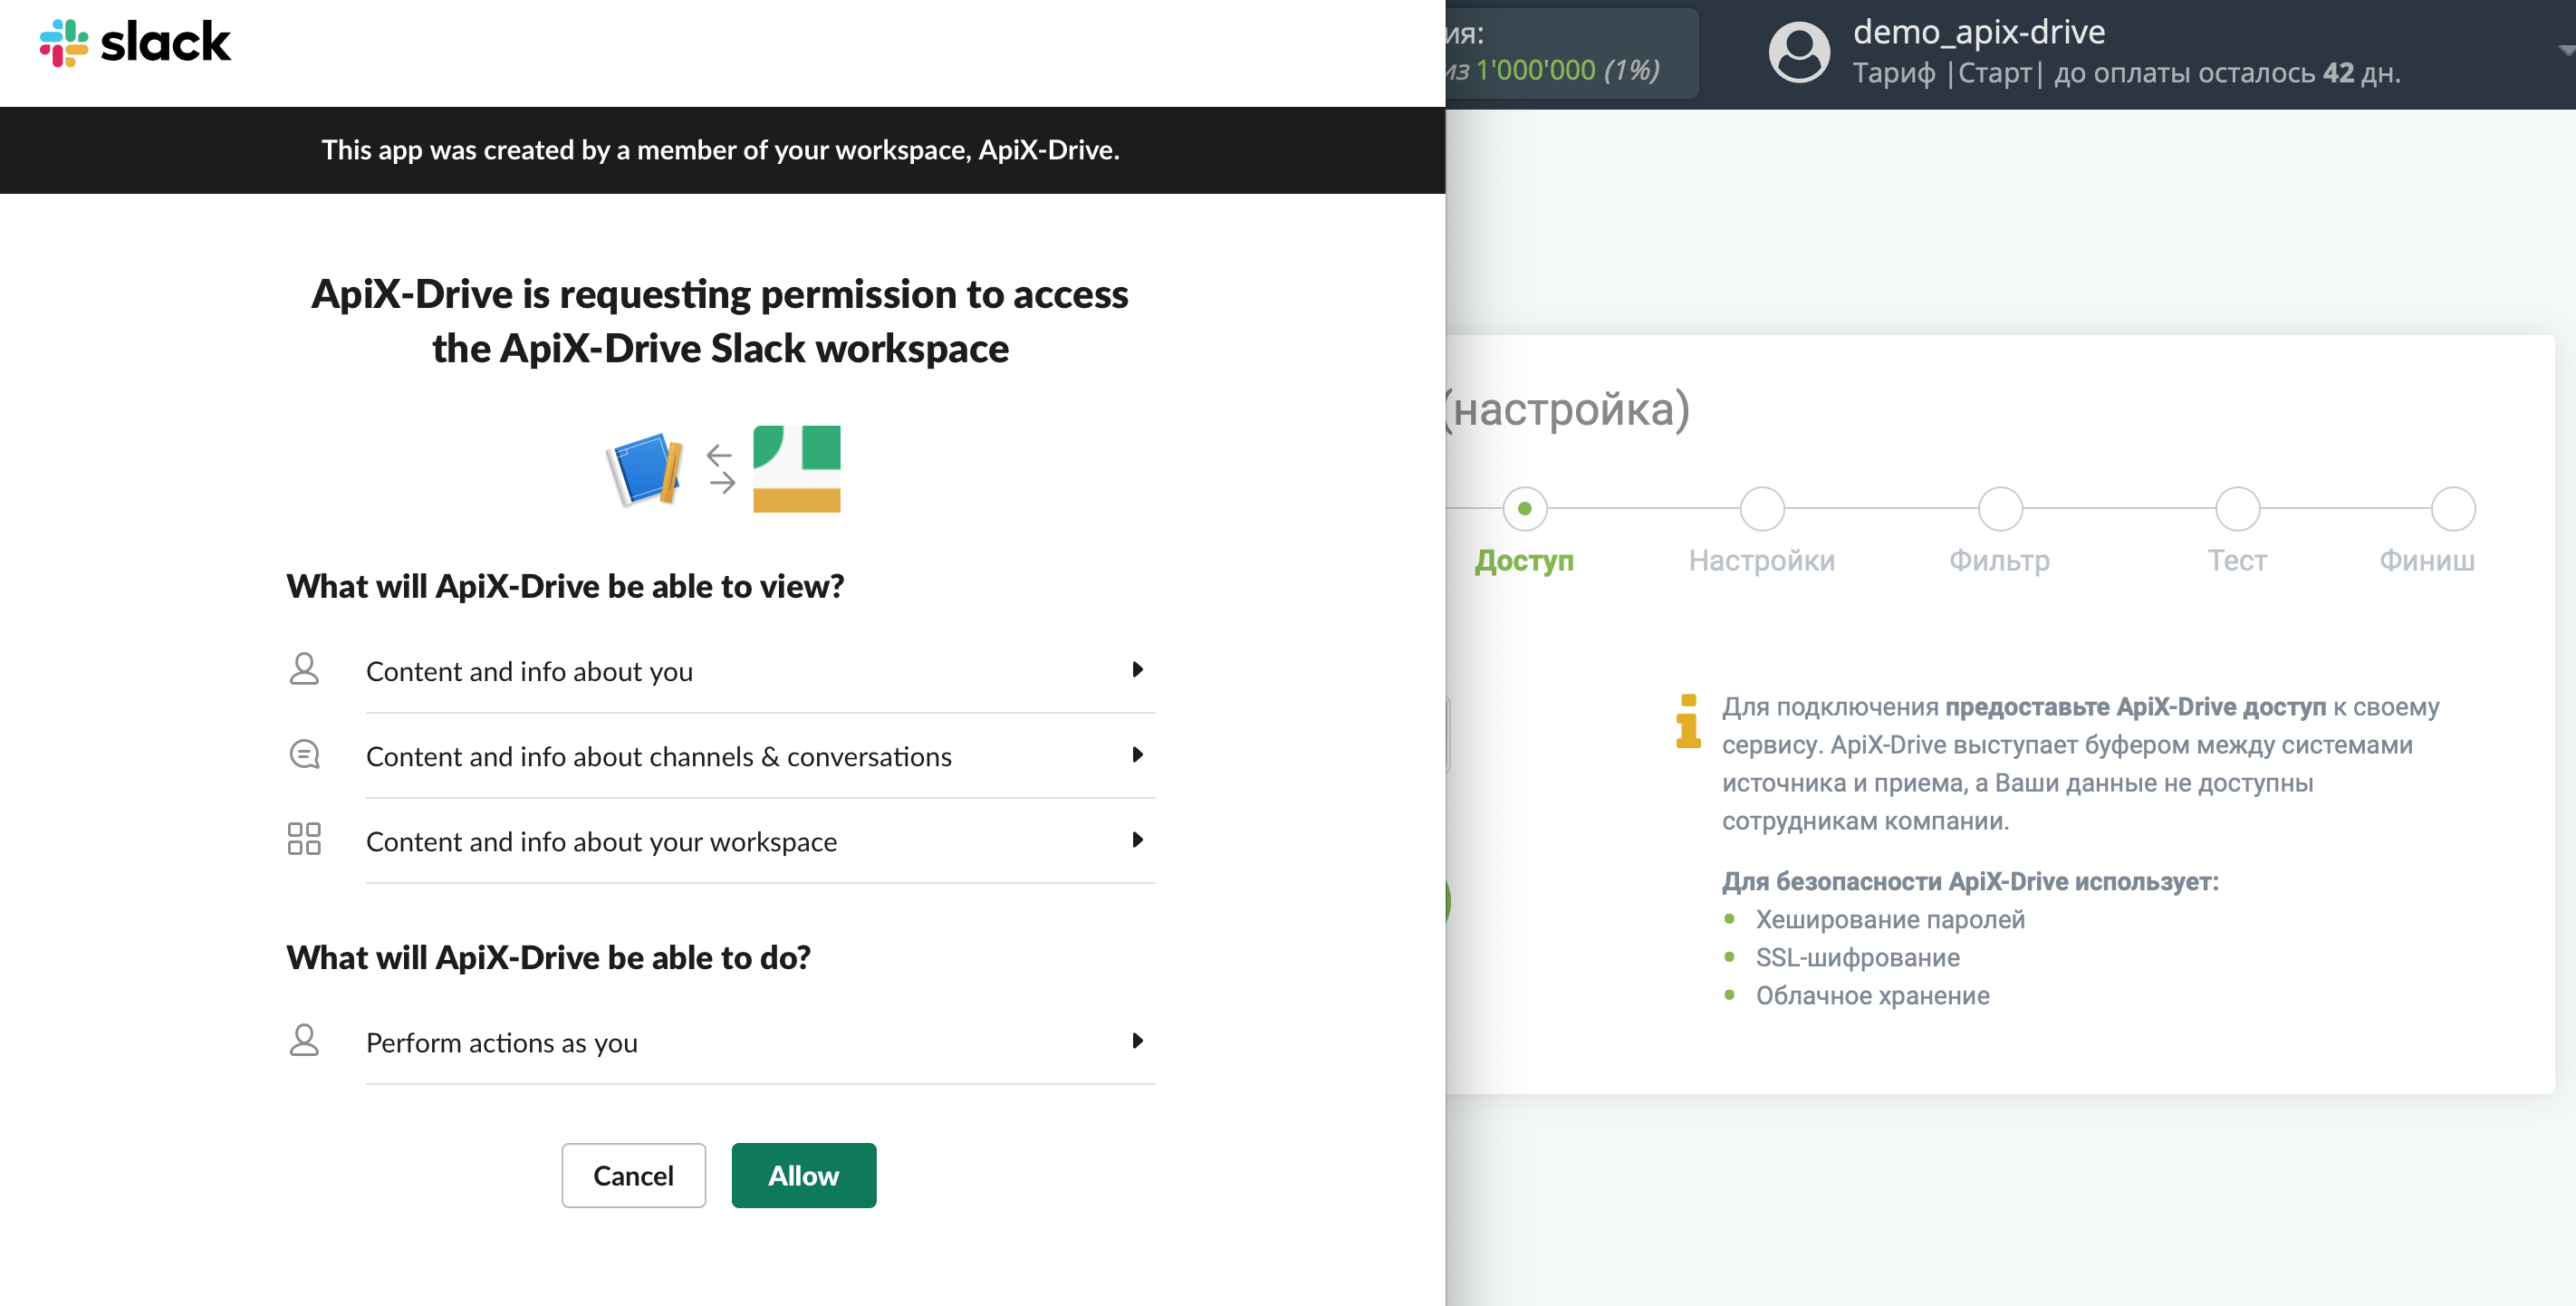The width and height of the screenshot is (2576, 1306).
Task: Select the Тест step label
Action: point(2238,560)
